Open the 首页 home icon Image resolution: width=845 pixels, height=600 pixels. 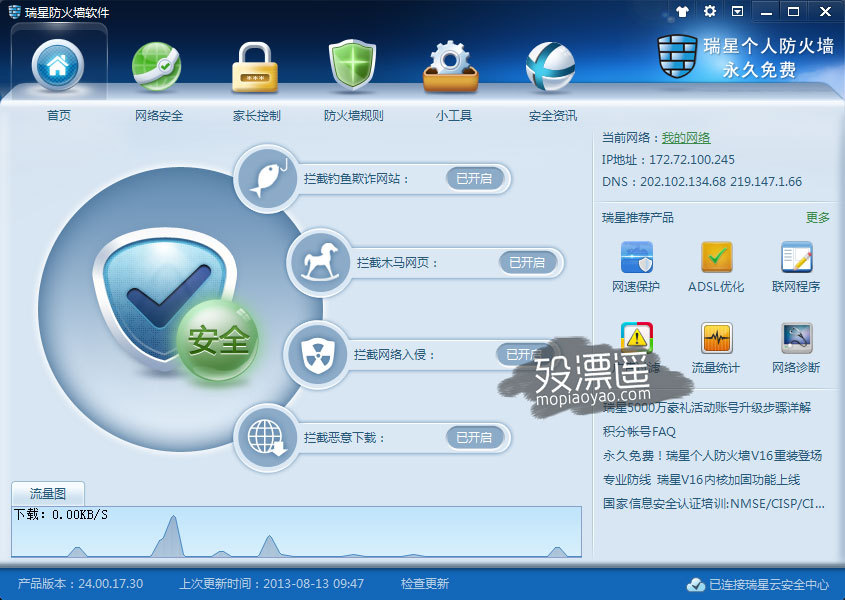click(x=58, y=65)
